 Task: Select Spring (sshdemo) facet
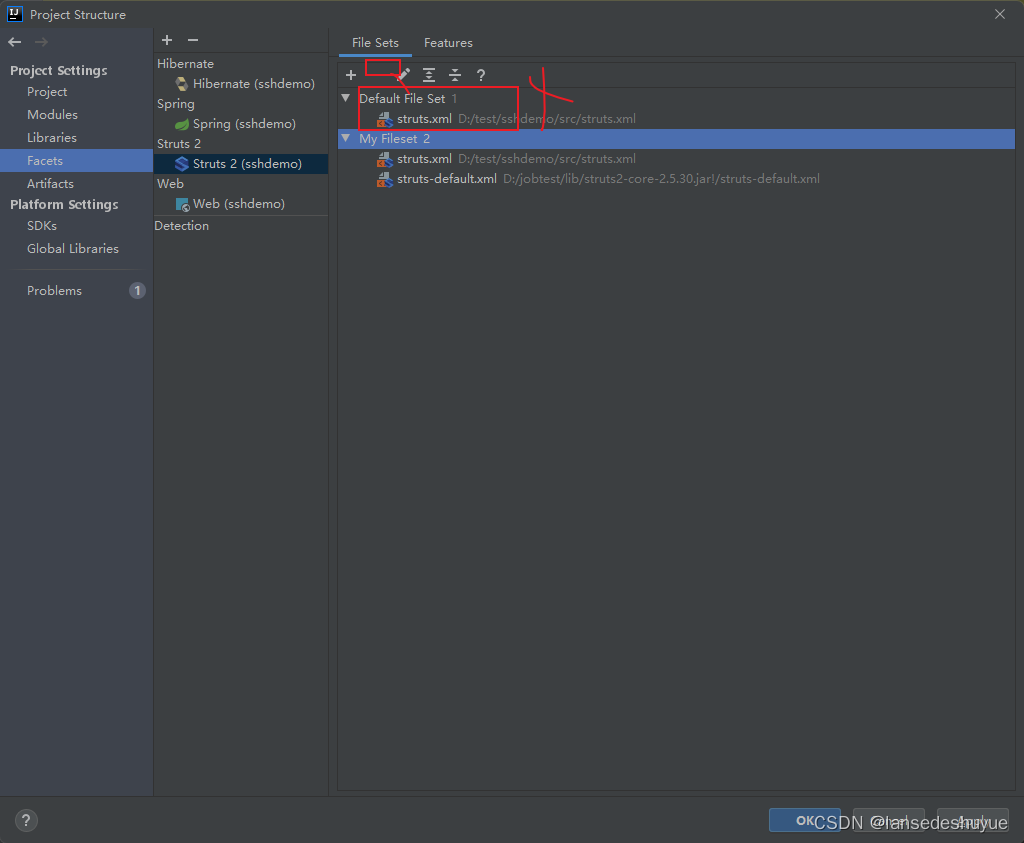coord(244,124)
